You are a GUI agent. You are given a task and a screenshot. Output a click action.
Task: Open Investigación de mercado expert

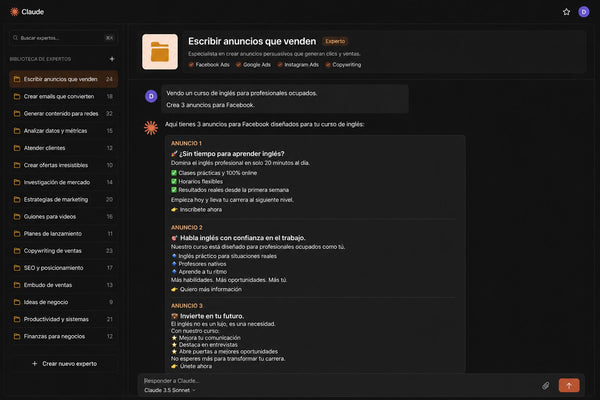coord(64,182)
